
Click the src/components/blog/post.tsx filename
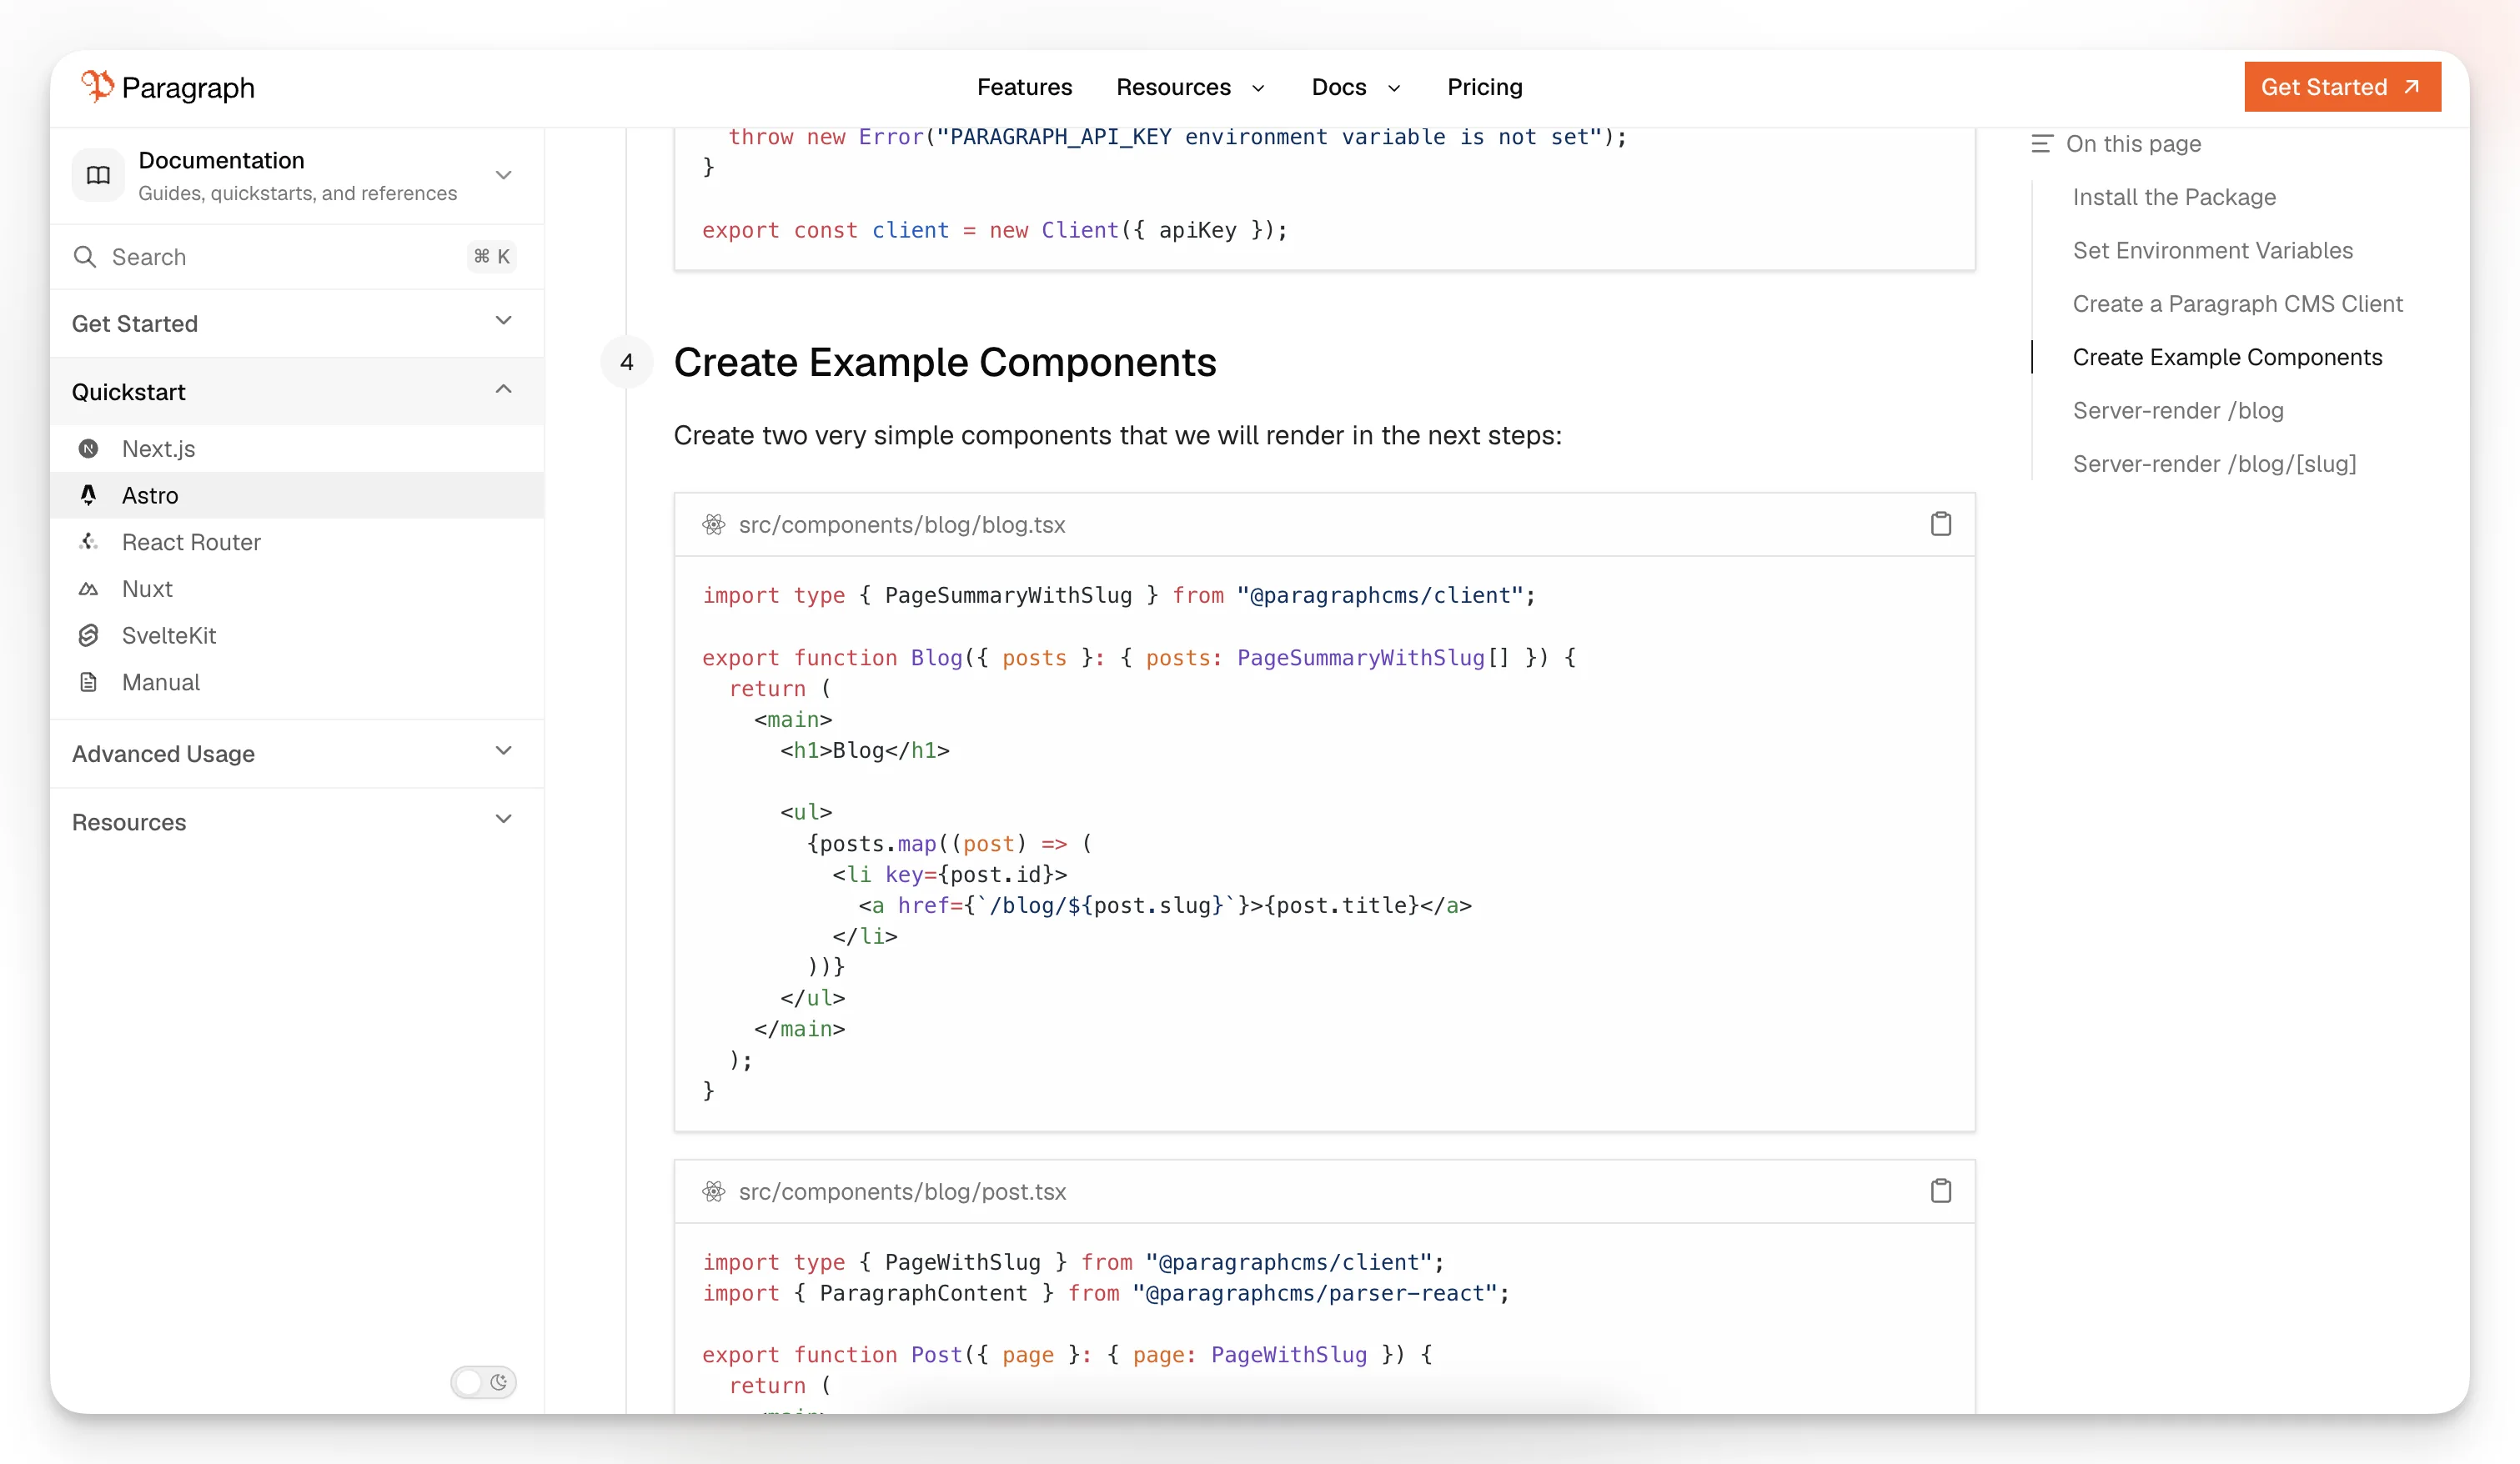tap(902, 1191)
